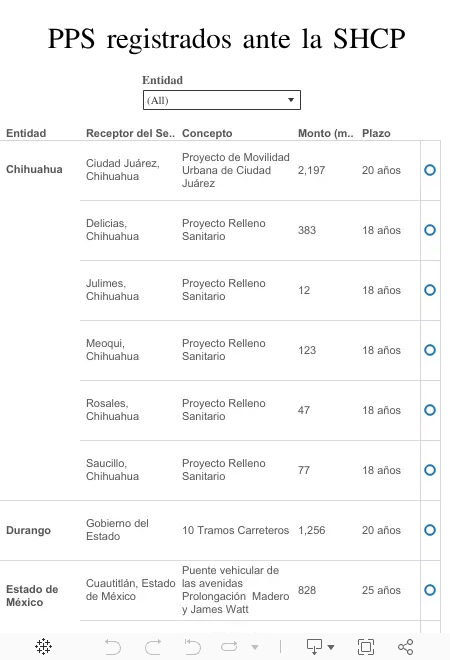
Task: Click the 10 Tramos Carreteros cell
Action: [235, 530]
